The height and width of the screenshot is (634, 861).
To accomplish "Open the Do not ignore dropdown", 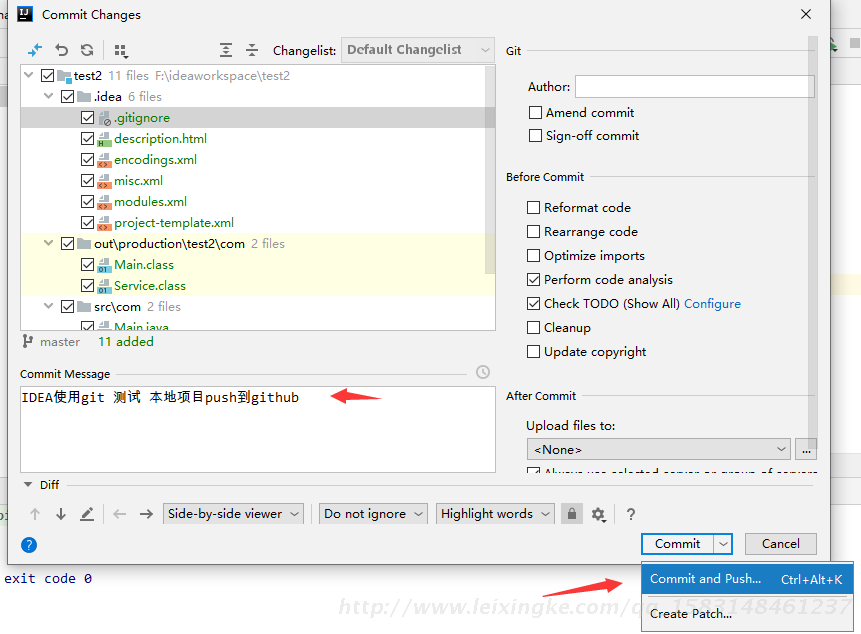I will (373, 514).
